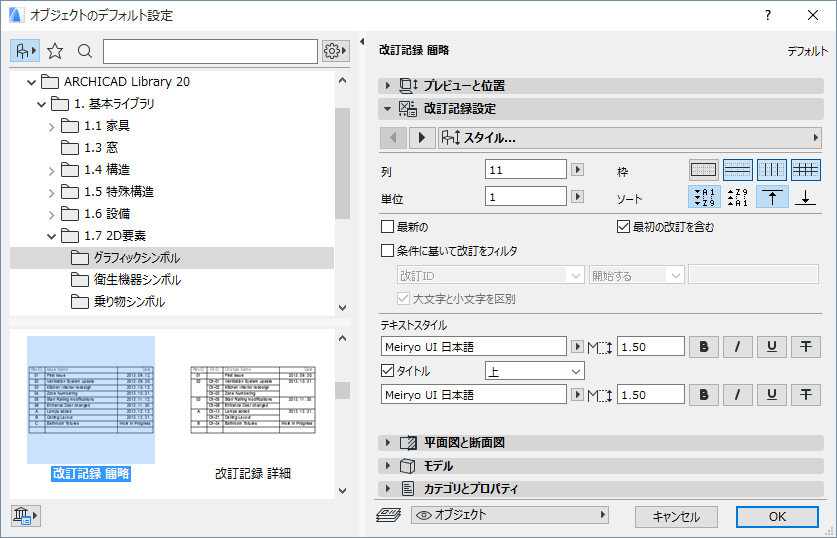Open library settings gear menu
837x538 pixels.
tap(335, 51)
